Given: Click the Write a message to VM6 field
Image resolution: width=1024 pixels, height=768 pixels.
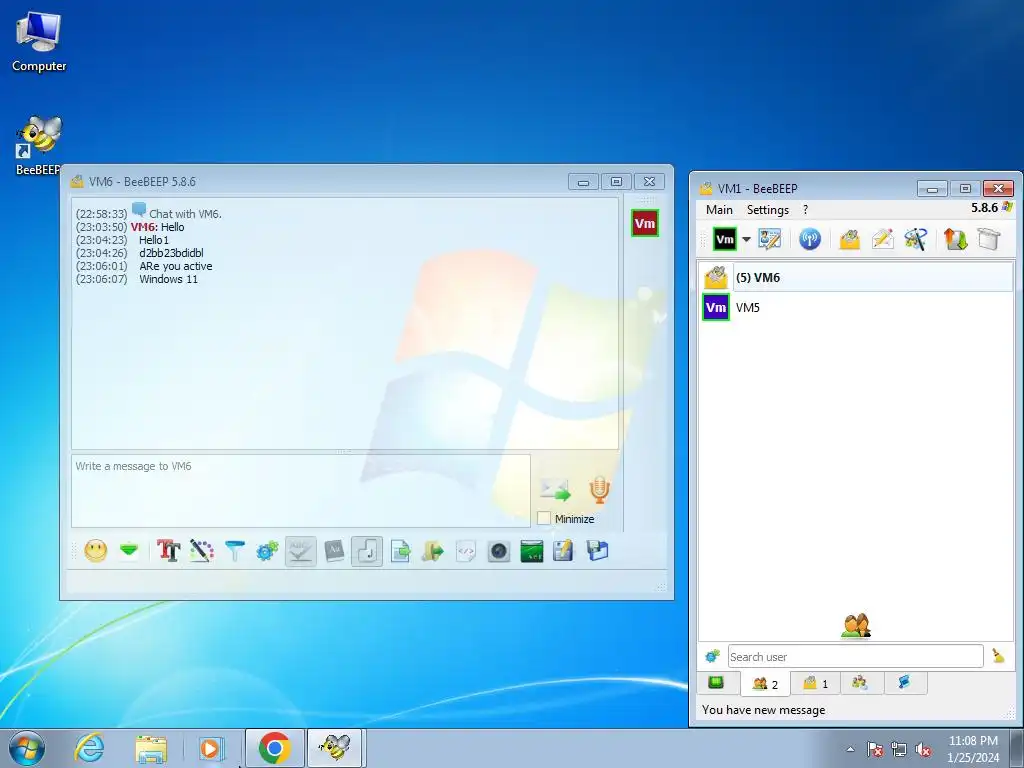Looking at the screenshot, I should [x=300, y=490].
